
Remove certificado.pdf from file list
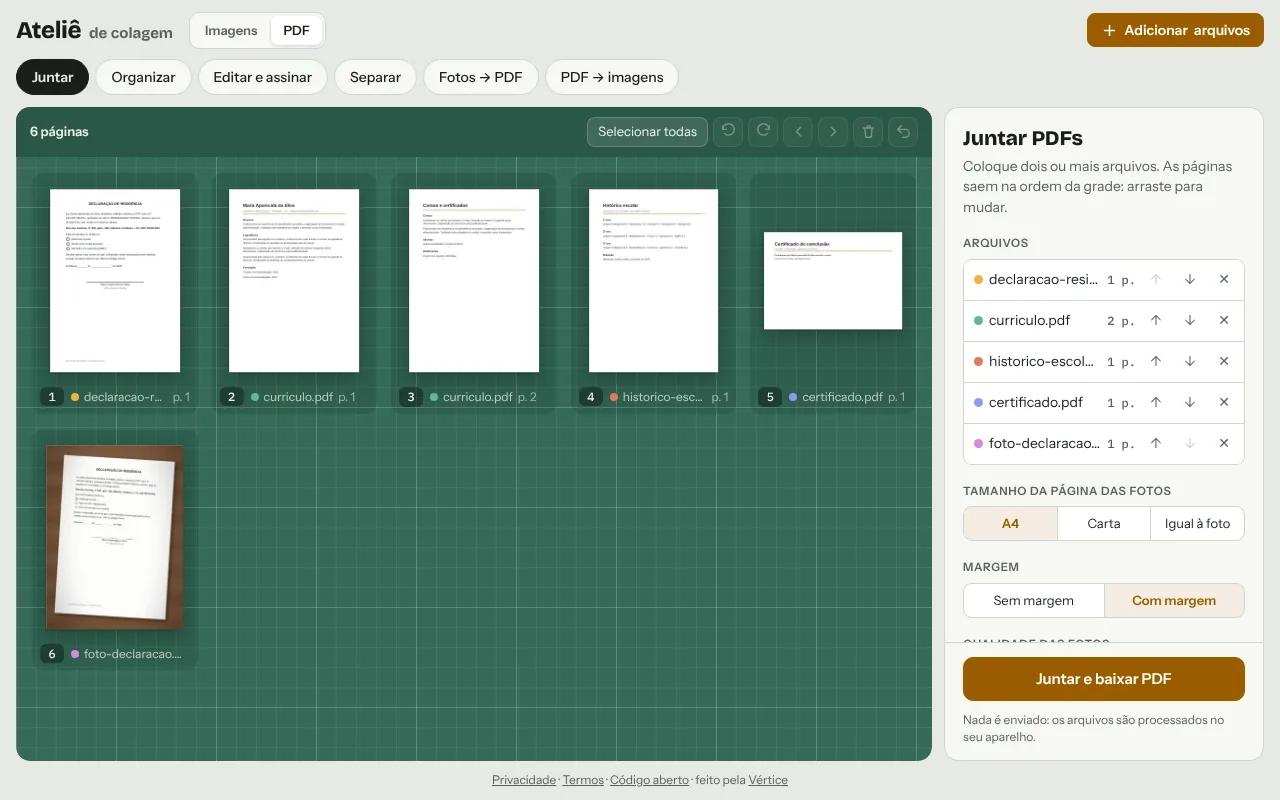[1224, 402]
